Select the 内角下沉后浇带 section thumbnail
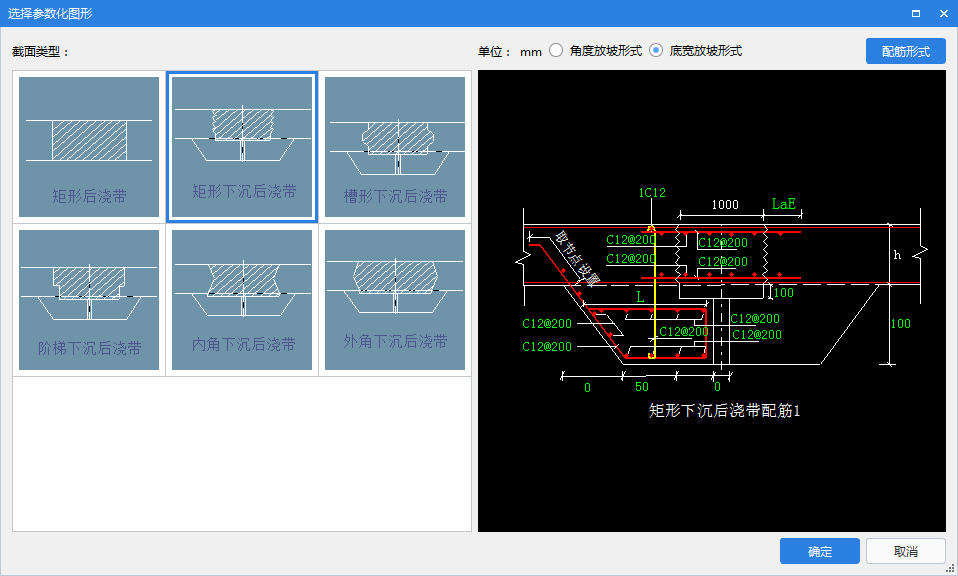The image size is (958, 576). click(x=242, y=299)
